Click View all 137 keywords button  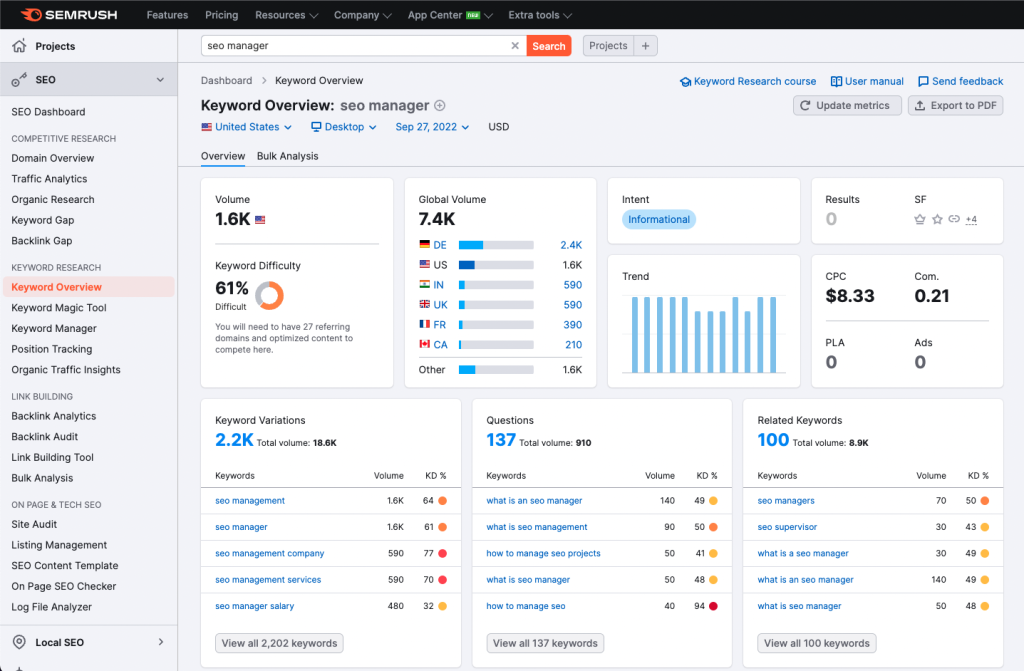pyautogui.click(x=545, y=643)
